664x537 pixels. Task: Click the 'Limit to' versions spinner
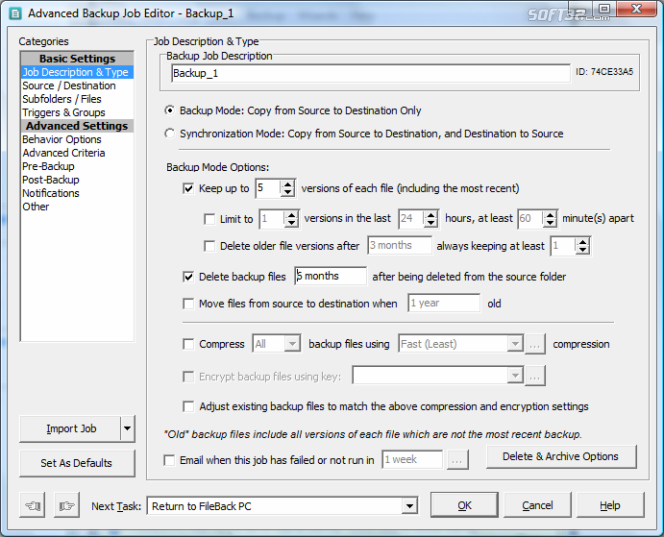[x=291, y=219]
